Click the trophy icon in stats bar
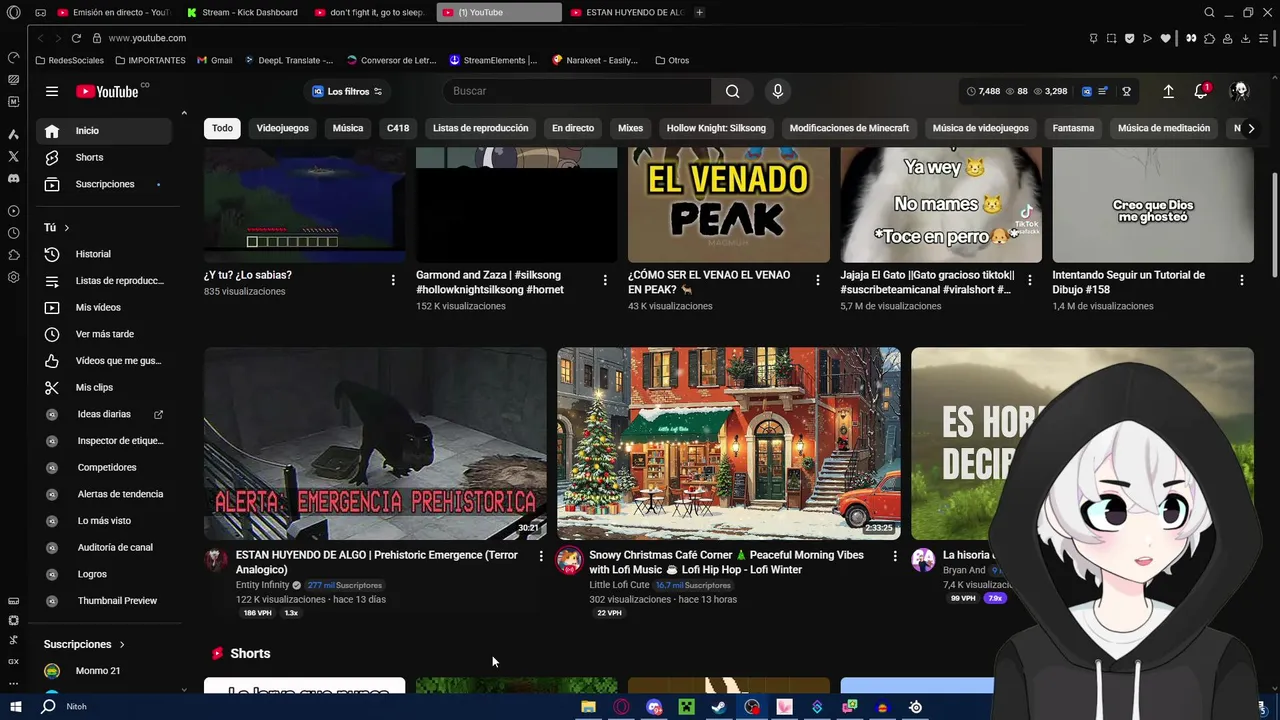The width and height of the screenshot is (1280, 720). pyautogui.click(x=1126, y=91)
